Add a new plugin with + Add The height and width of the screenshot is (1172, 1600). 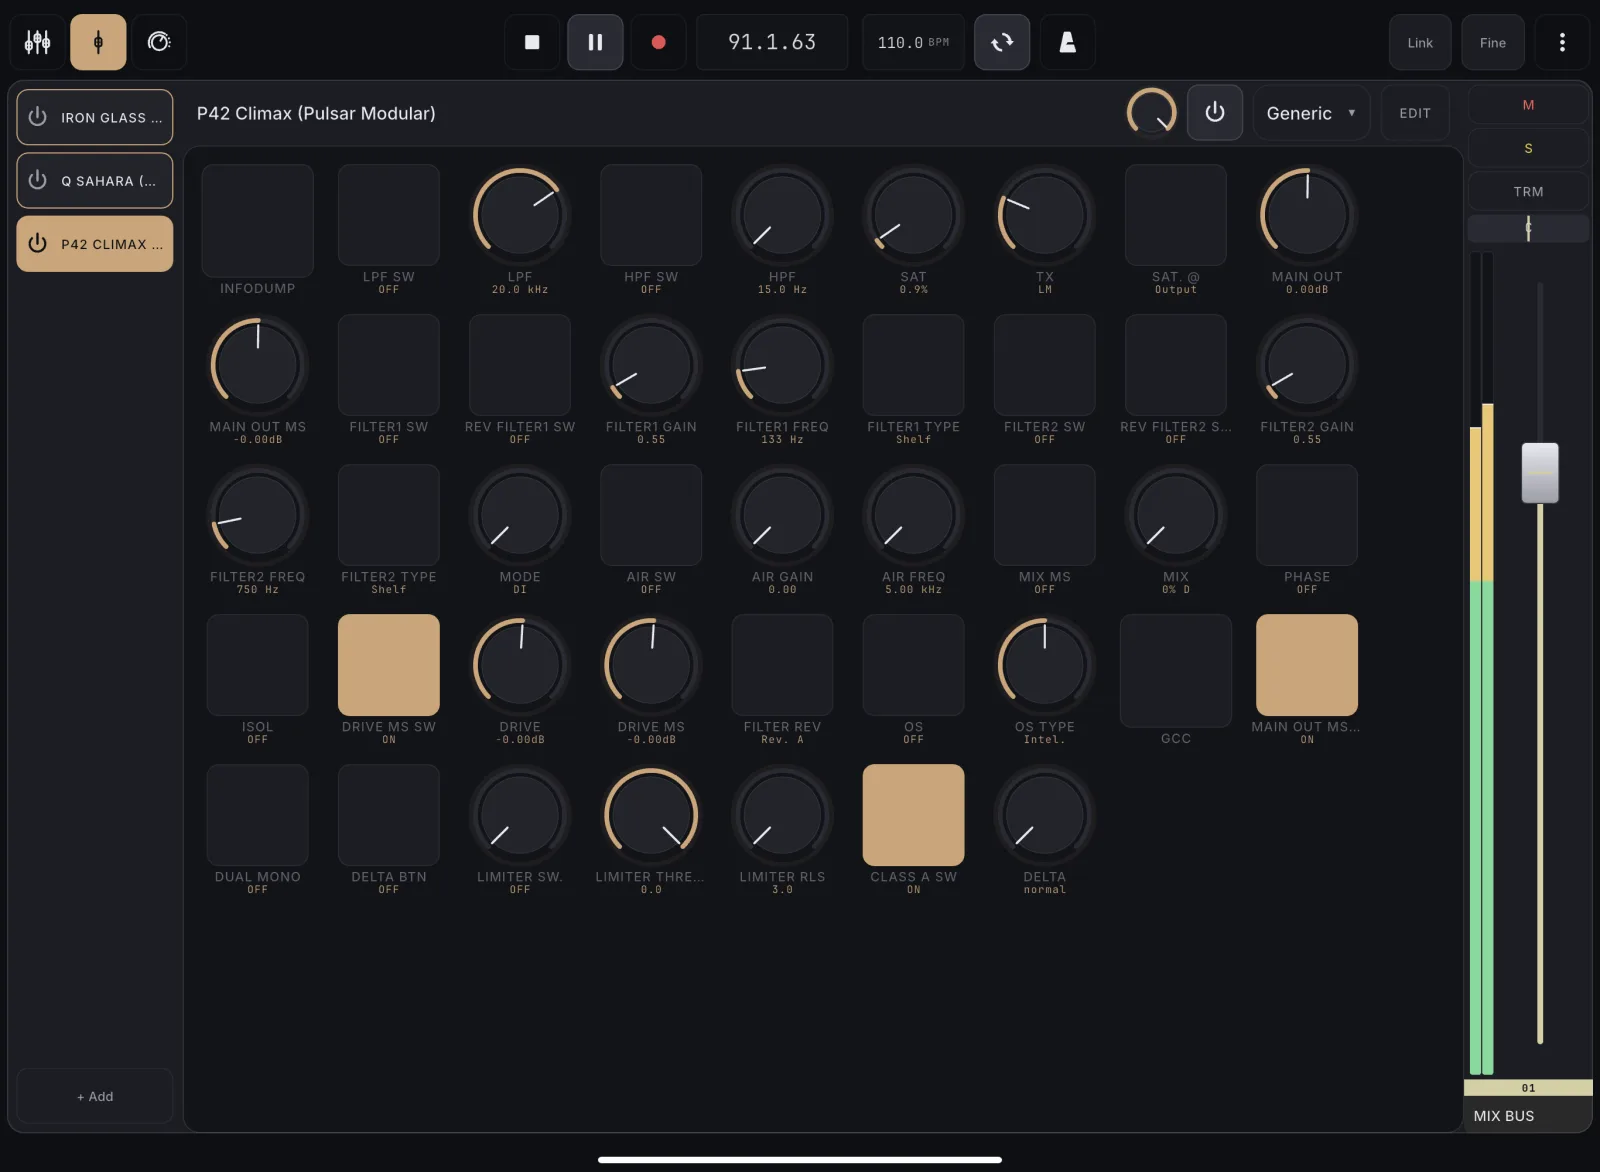95,1096
